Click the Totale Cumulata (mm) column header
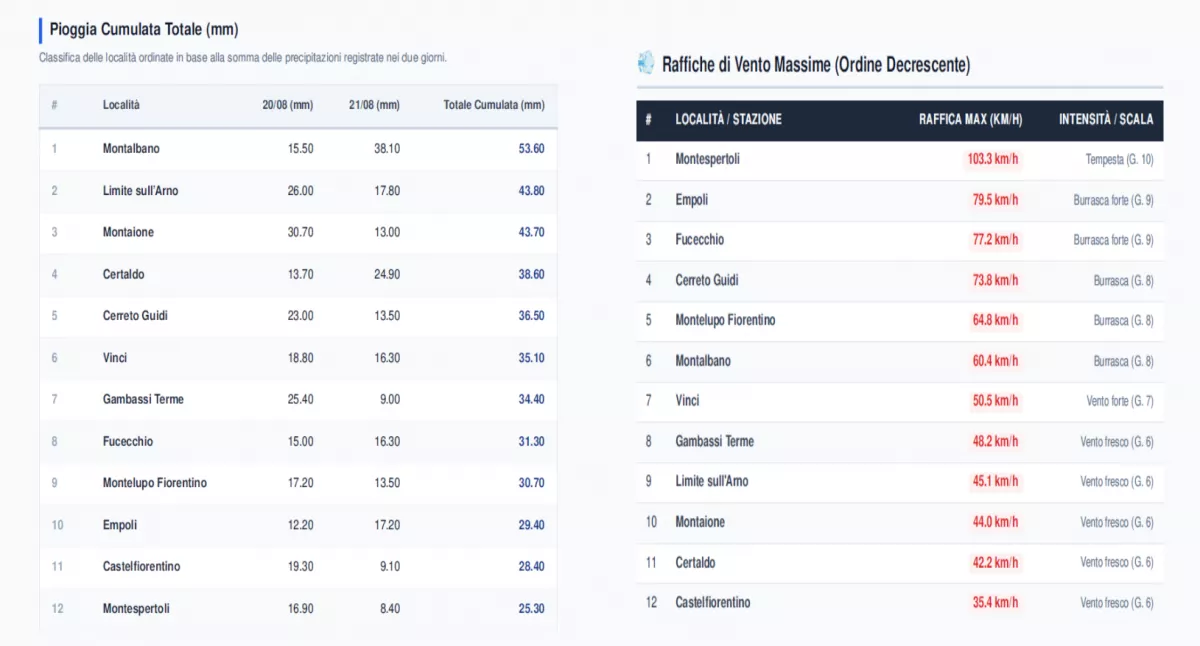1200x646 pixels. pyautogui.click(x=494, y=105)
